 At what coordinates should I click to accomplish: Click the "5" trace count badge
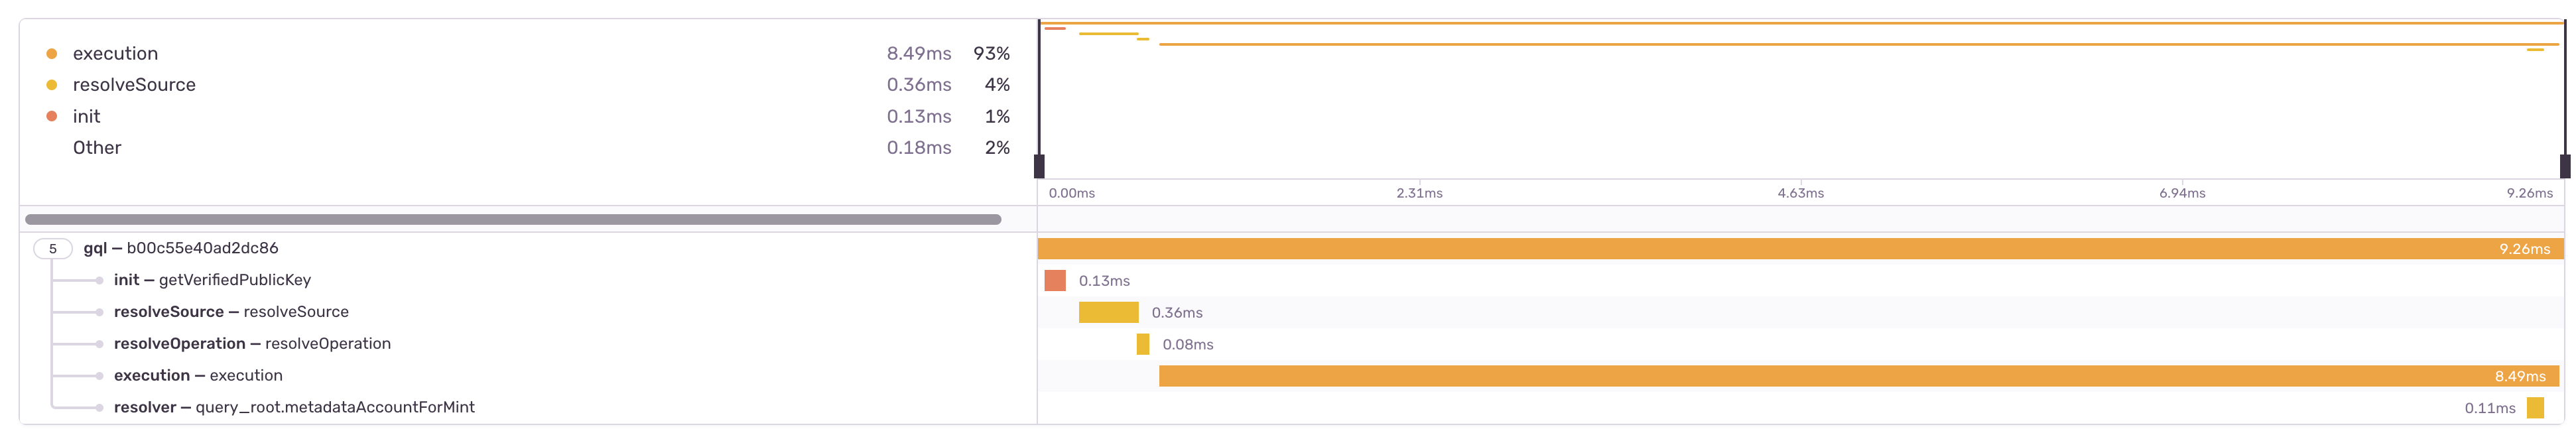pyautogui.click(x=52, y=248)
